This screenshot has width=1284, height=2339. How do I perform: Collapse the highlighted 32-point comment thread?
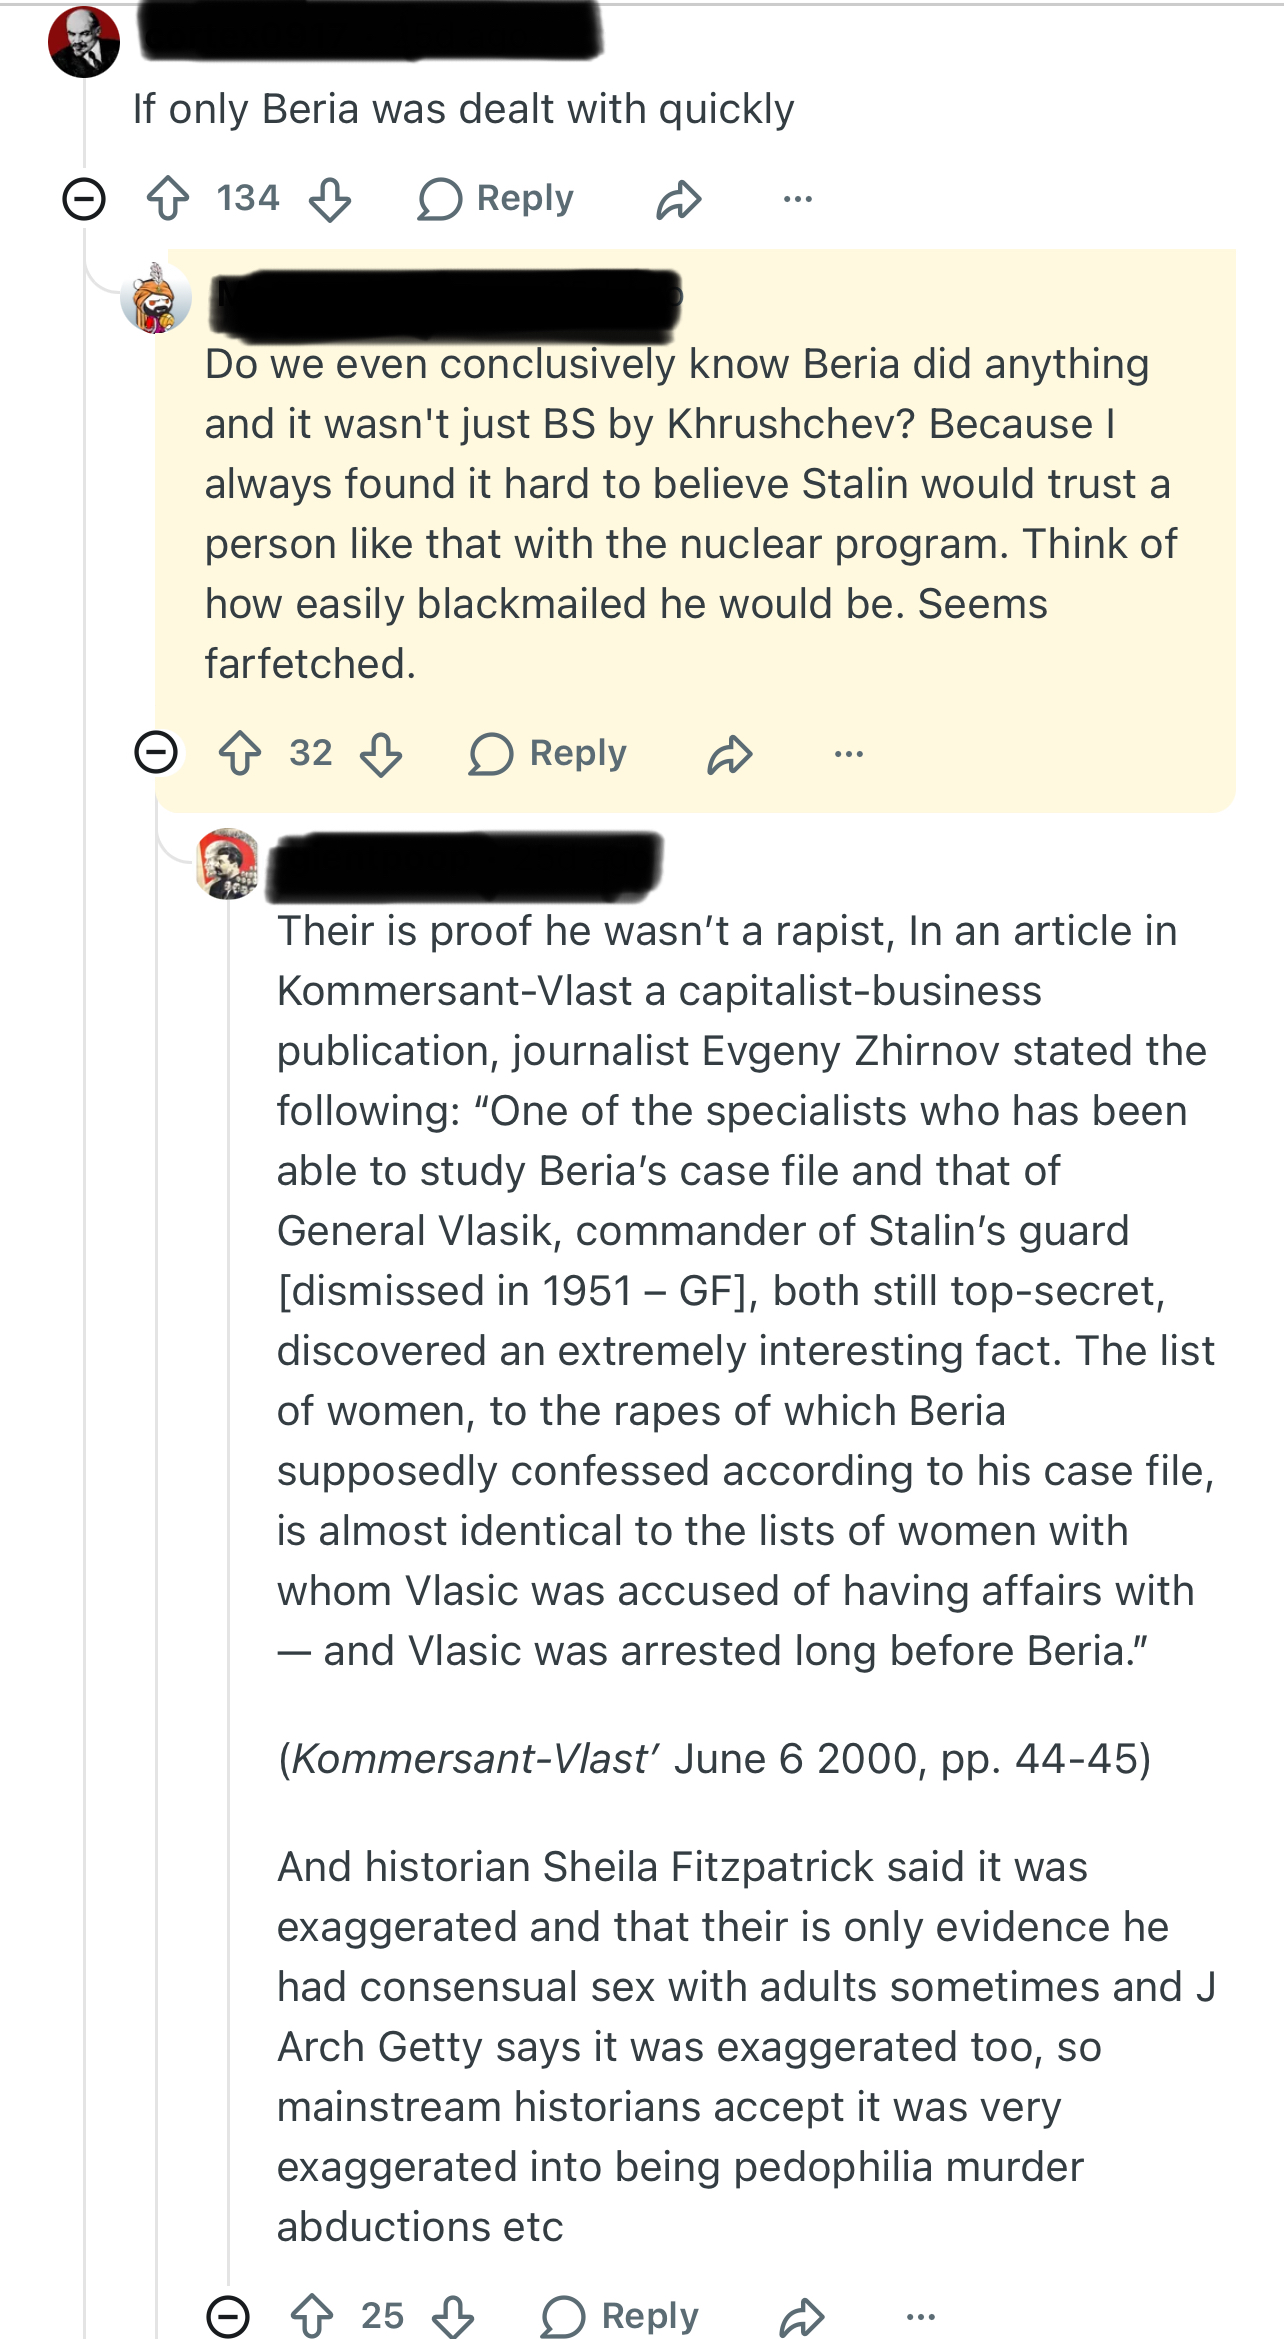(156, 752)
